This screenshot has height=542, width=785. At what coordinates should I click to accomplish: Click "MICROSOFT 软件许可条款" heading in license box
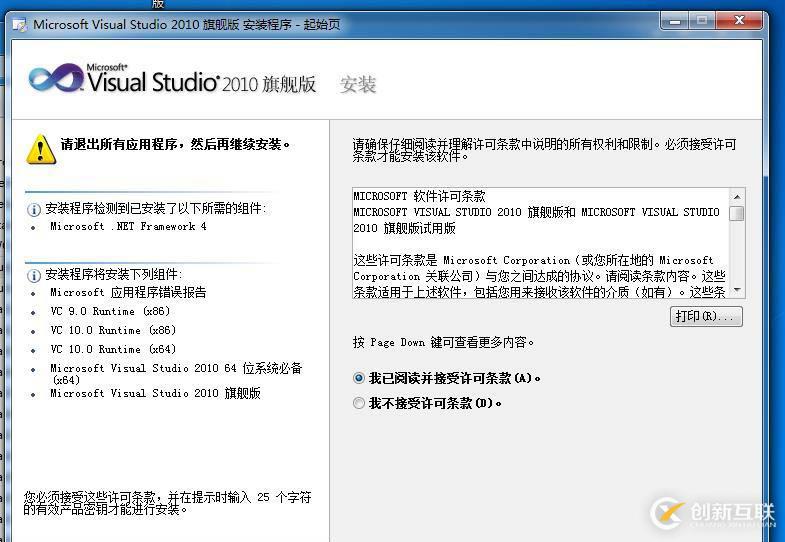(x=420, y=196)
